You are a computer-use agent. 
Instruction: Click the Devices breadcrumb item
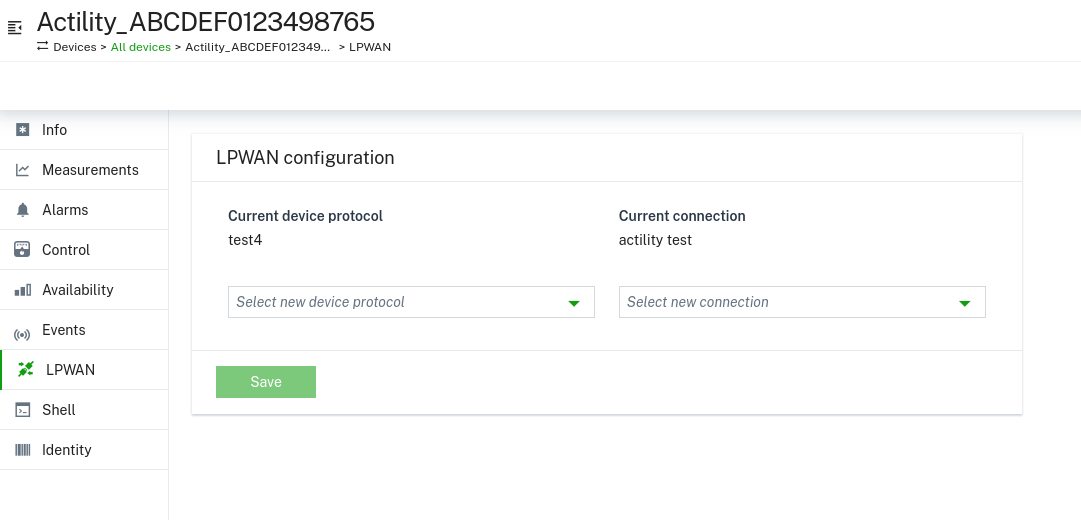pos(74,47)
